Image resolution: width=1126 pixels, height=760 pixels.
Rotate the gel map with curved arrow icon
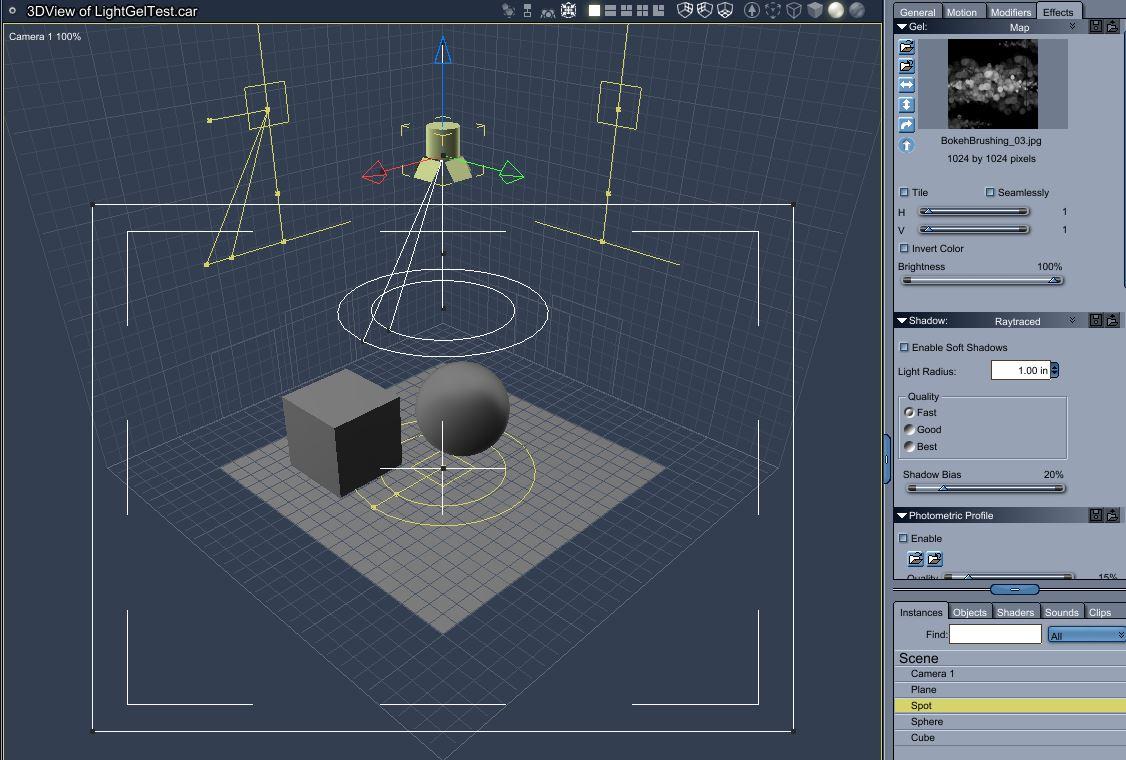pos(906,125)
